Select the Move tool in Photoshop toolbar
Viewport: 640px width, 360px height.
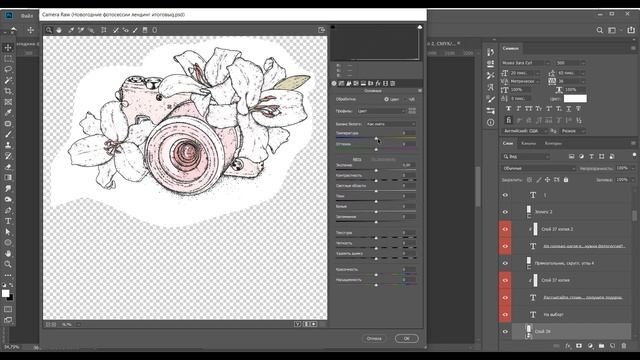point(8,48)
